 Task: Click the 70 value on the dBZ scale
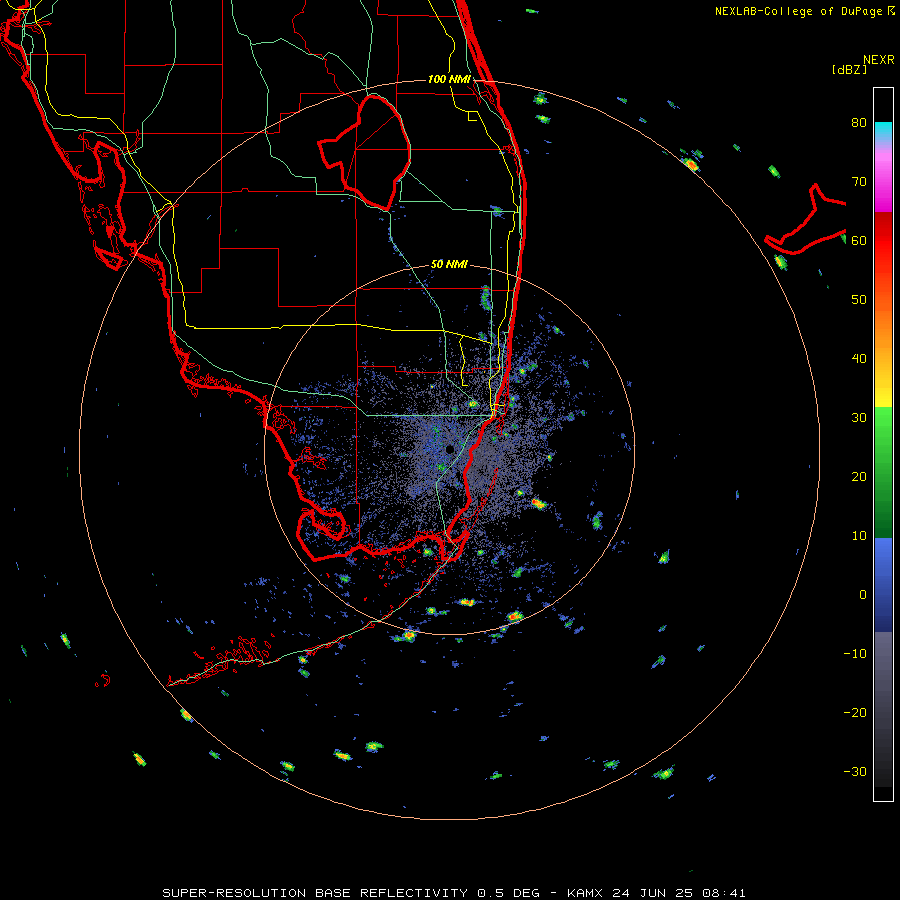[x=859, y=181]
